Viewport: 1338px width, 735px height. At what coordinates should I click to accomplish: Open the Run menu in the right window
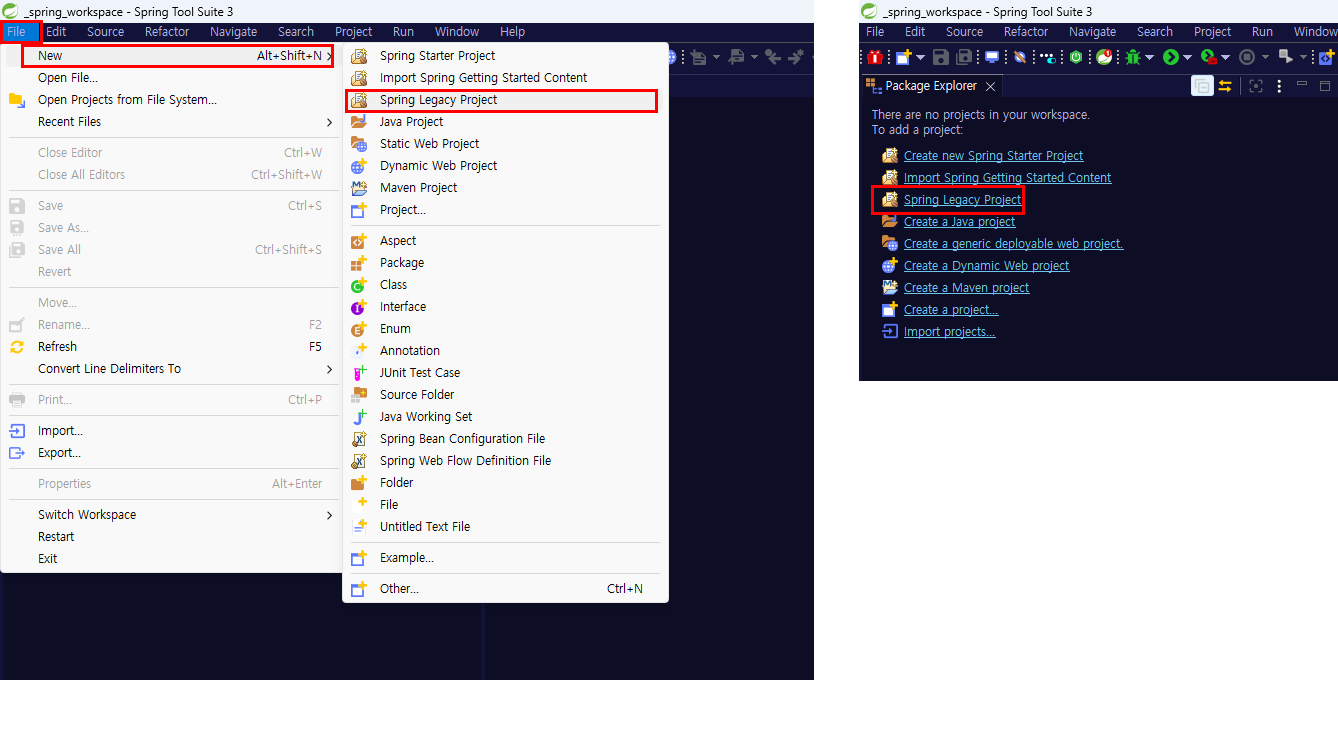coord(1262,32)
